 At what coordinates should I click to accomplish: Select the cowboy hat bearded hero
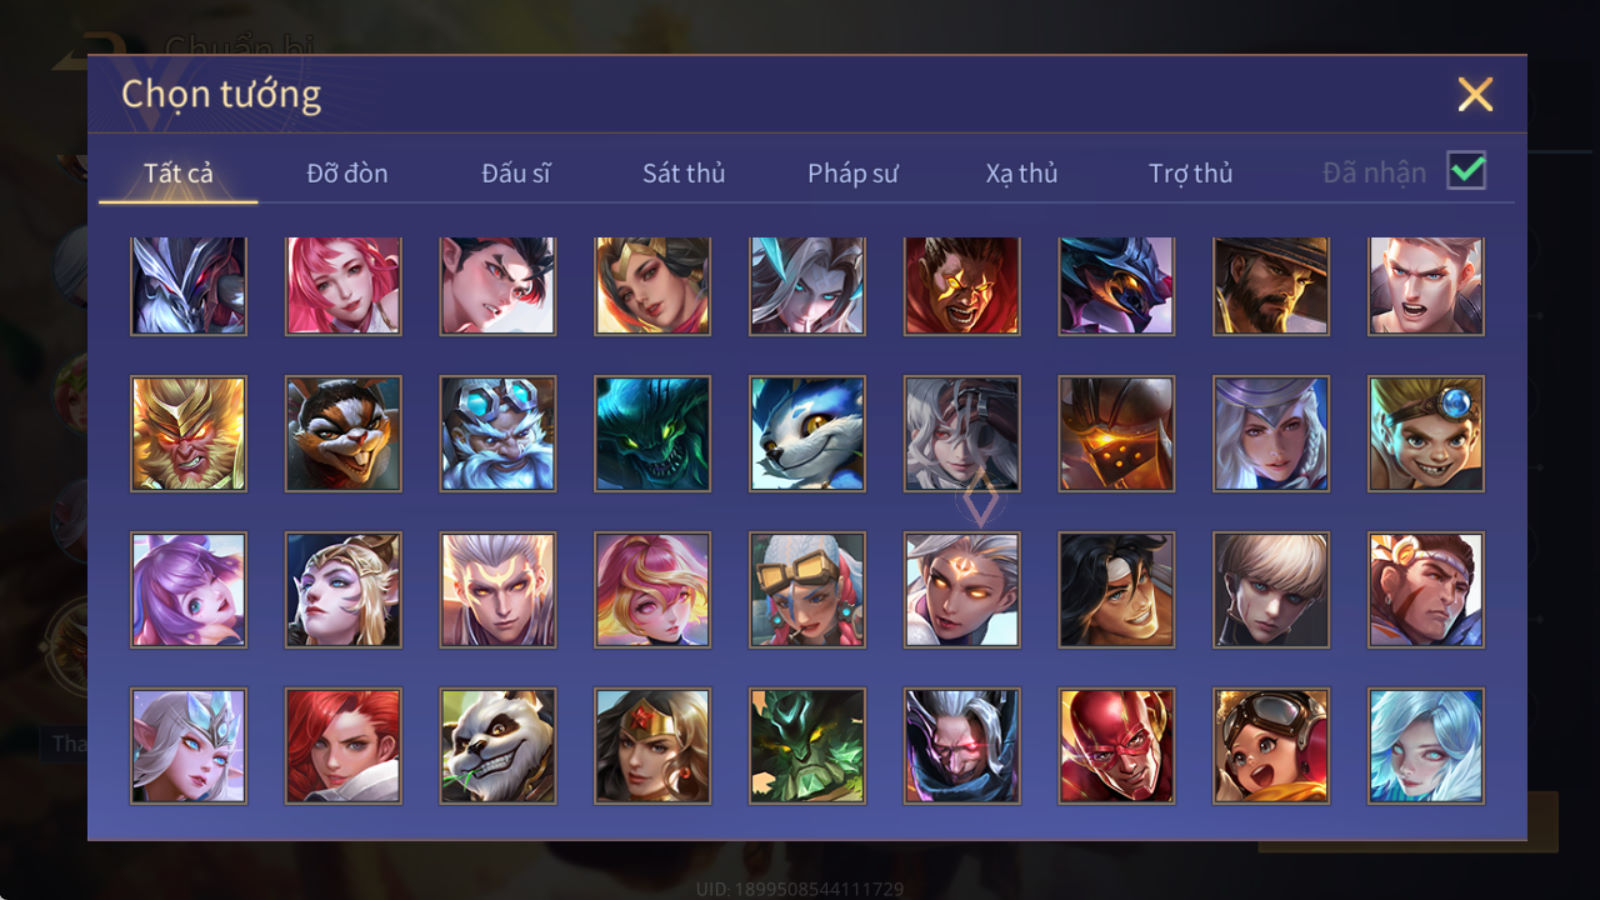[1271, 286]
